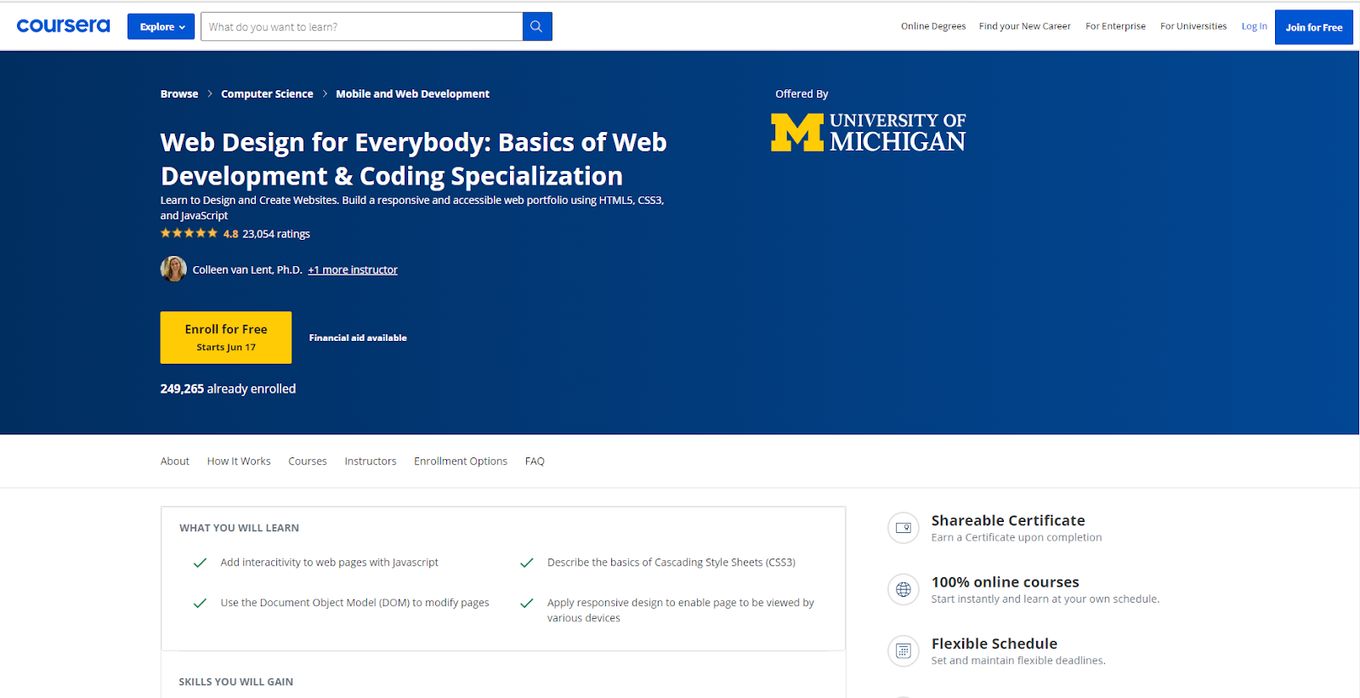Open the Explore dropdown menu
The width and height of the screenshot is (1360, 698).
(x=161, y=27)
